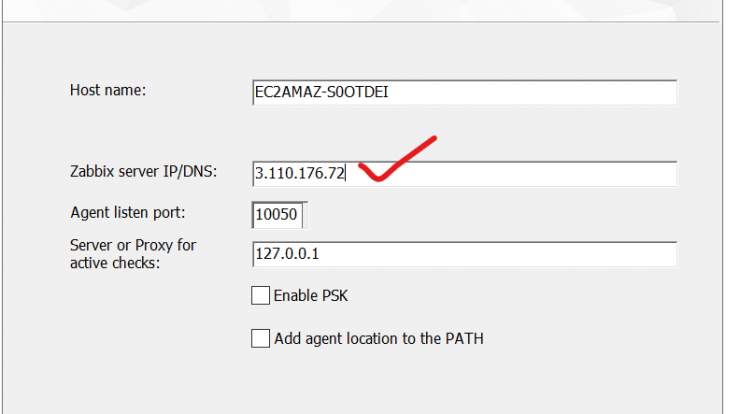Click the "Server or Proxy for active checks:" label

click(133, 254)
